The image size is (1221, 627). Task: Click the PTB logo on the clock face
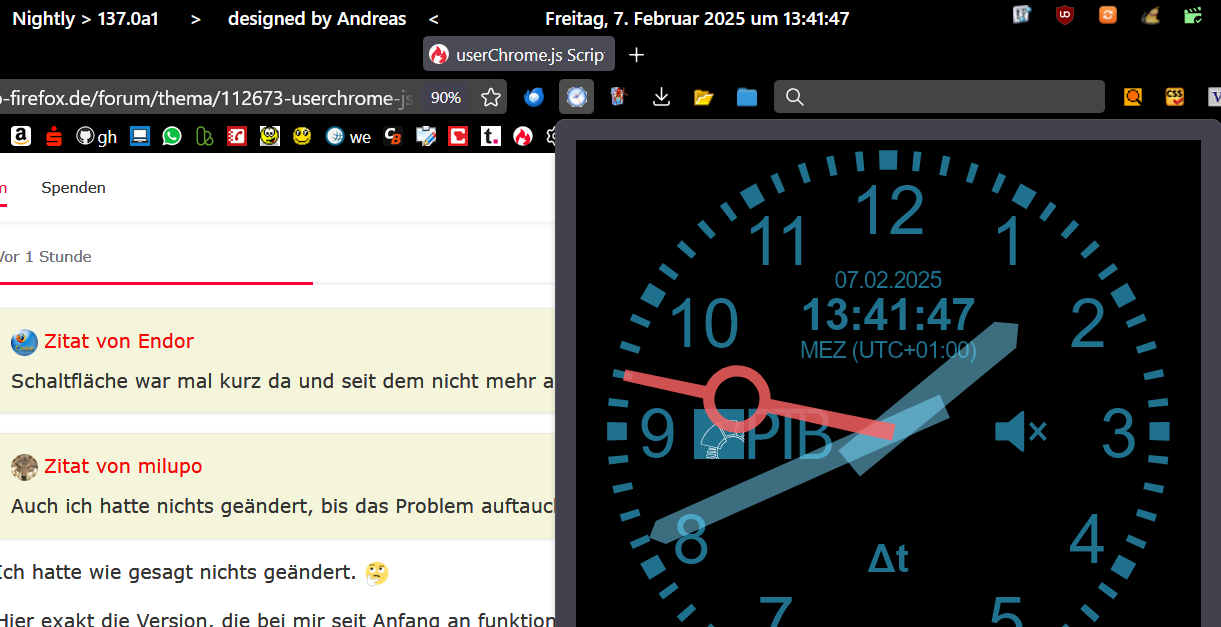[763, 435]
